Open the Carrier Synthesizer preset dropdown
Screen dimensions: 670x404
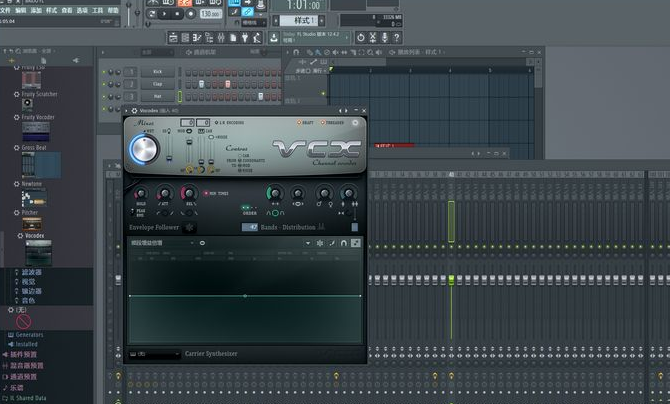[x=154, y=354]
